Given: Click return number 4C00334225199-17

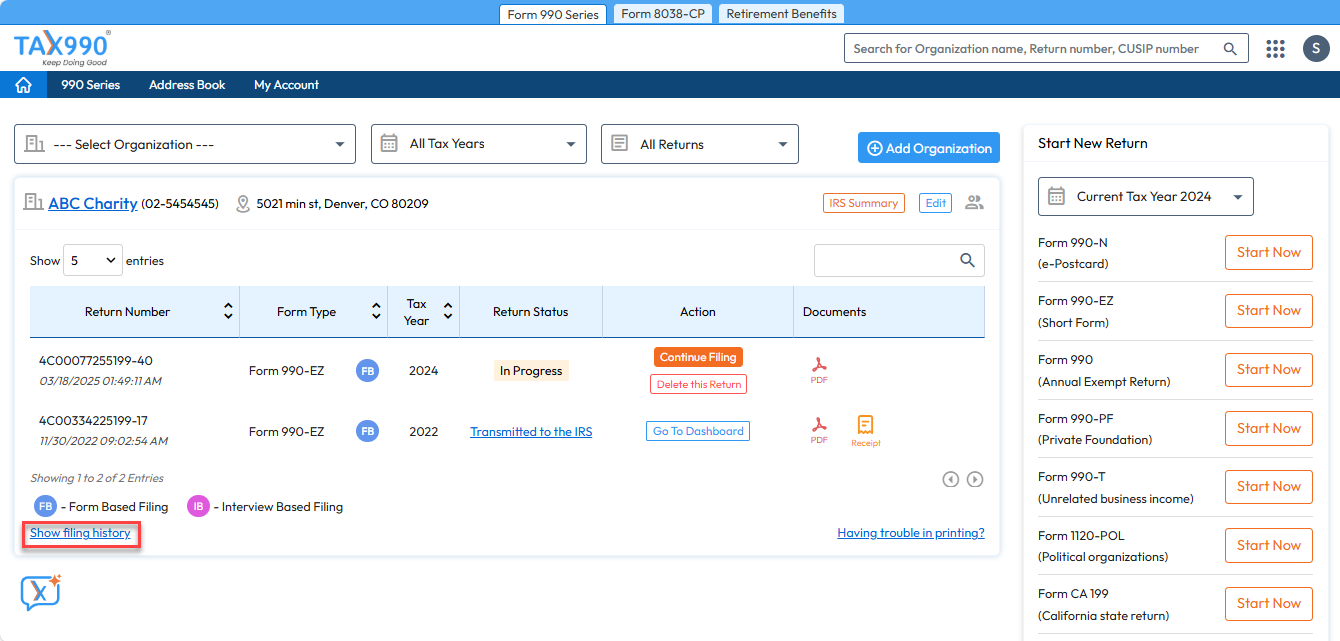Looking at the screenshot, I should (93, 421).
